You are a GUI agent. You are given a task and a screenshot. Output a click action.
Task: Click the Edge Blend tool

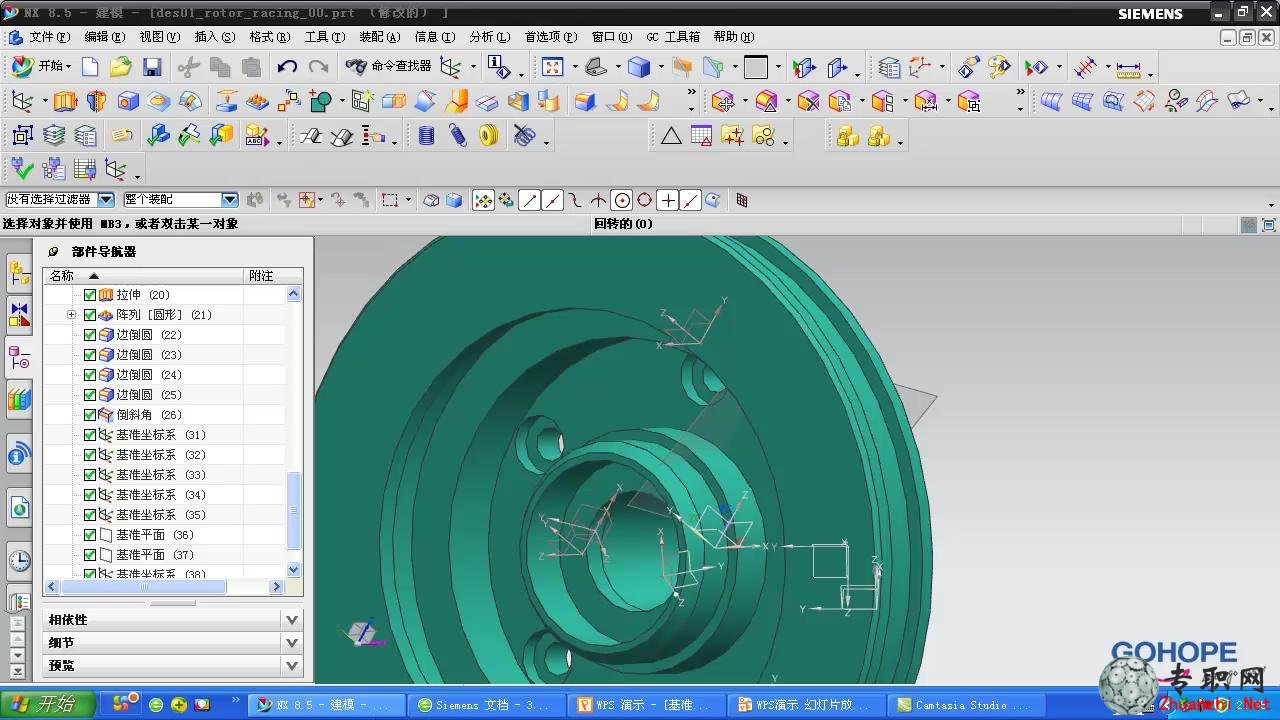(x=585, y=101)
